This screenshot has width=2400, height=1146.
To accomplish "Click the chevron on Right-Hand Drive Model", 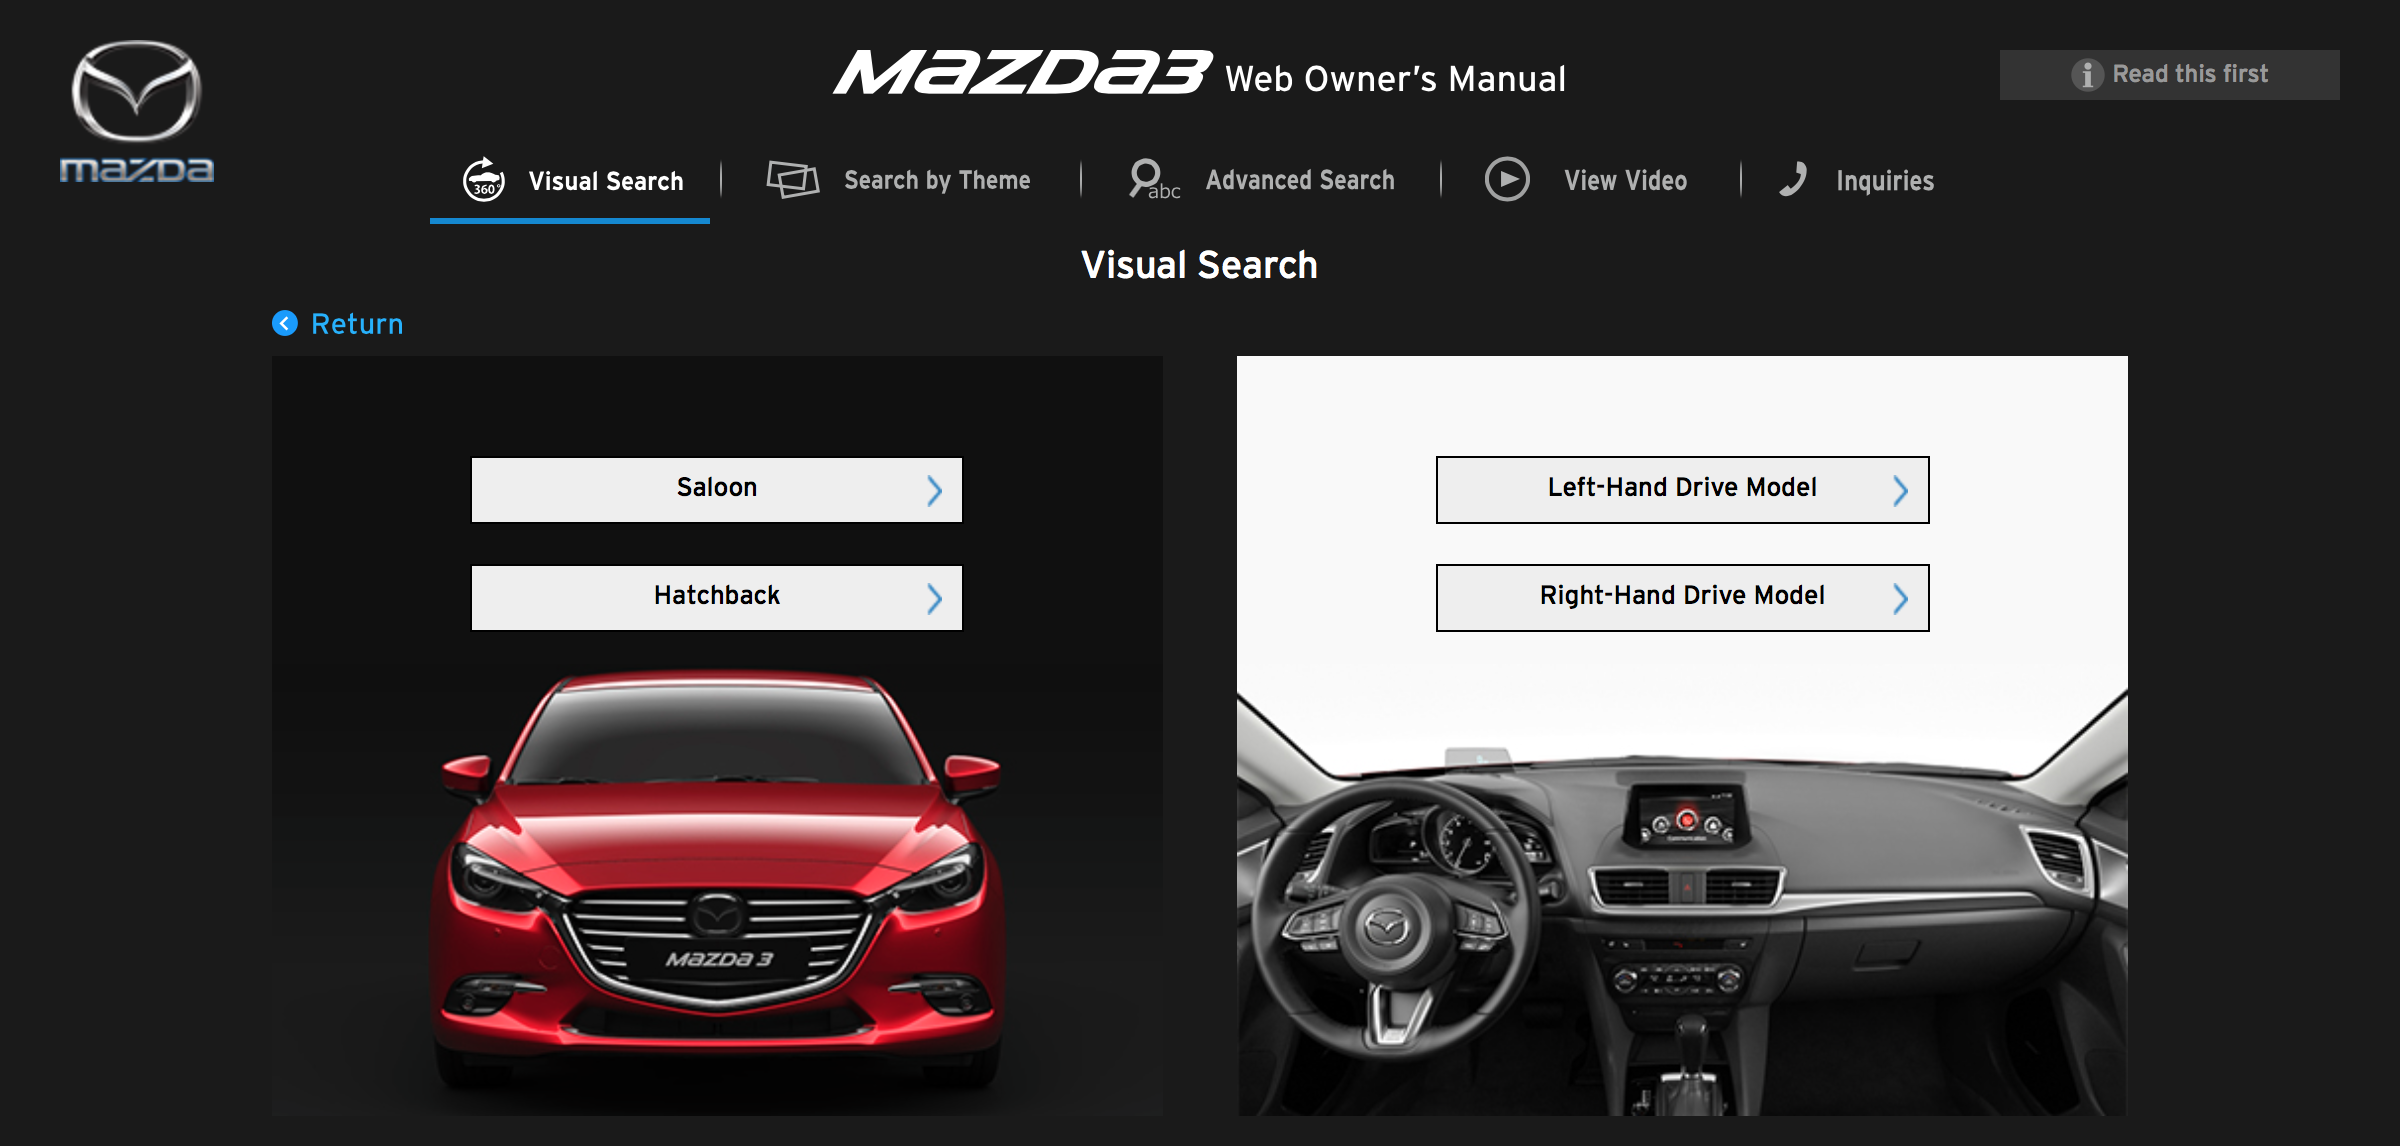I will (1900, 598).
